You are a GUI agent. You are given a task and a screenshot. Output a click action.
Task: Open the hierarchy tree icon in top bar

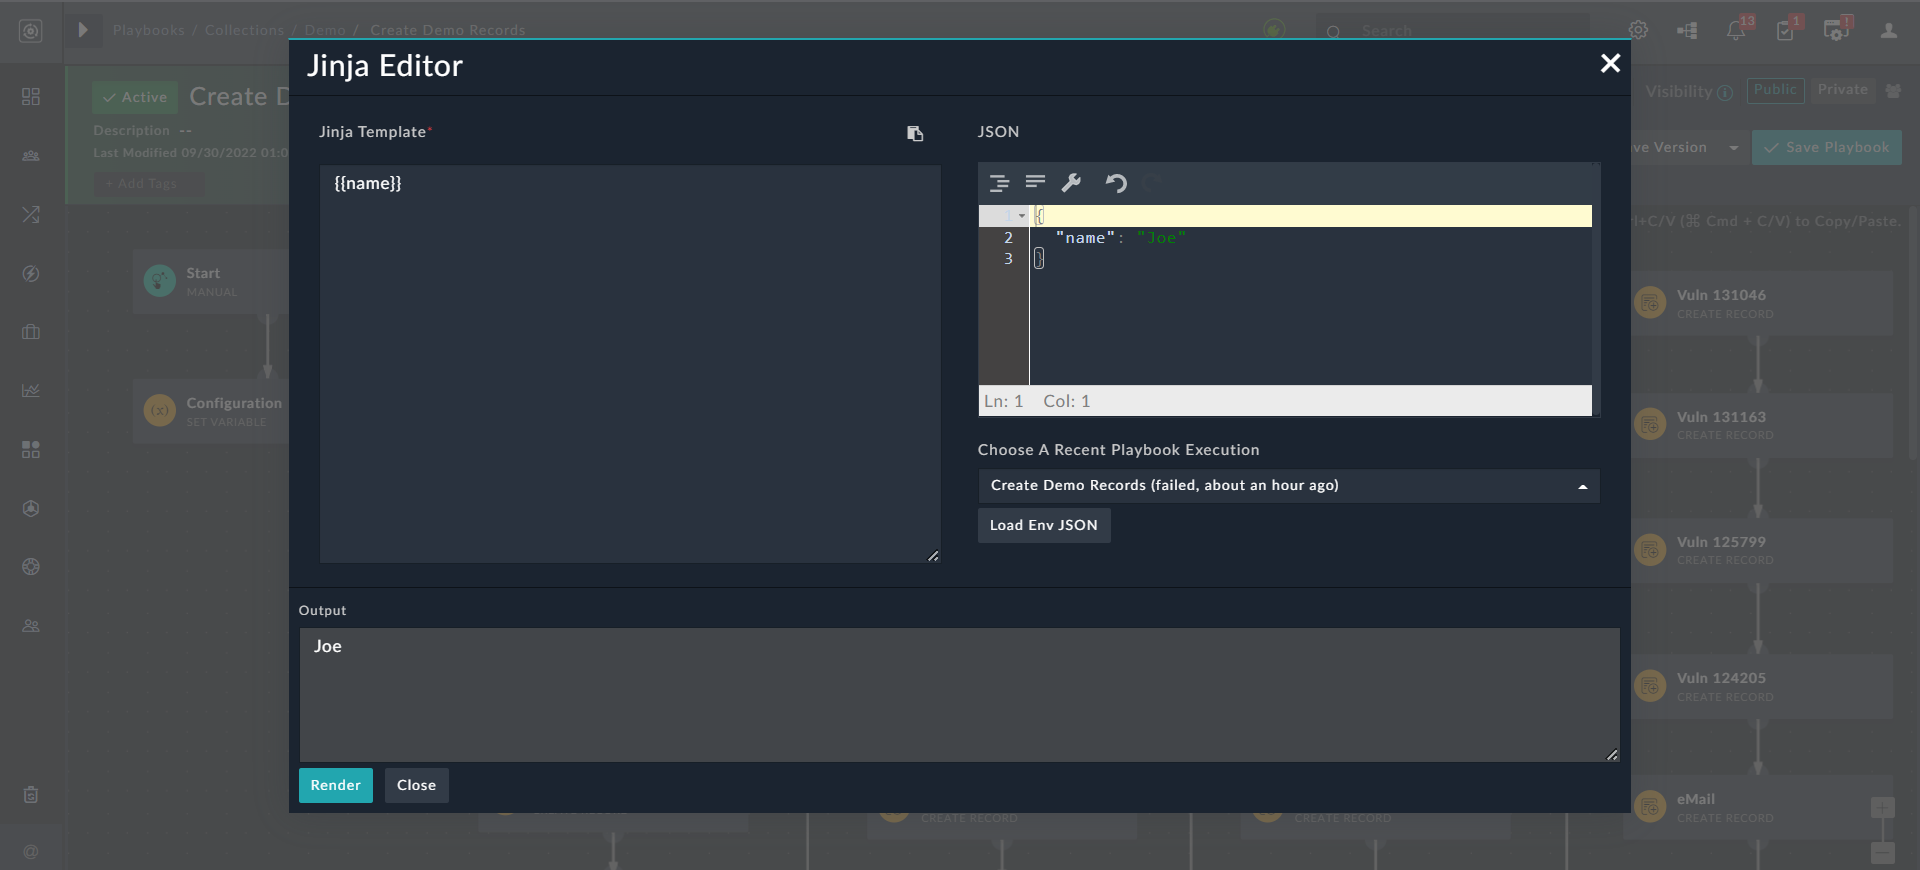click(1687, 30)
